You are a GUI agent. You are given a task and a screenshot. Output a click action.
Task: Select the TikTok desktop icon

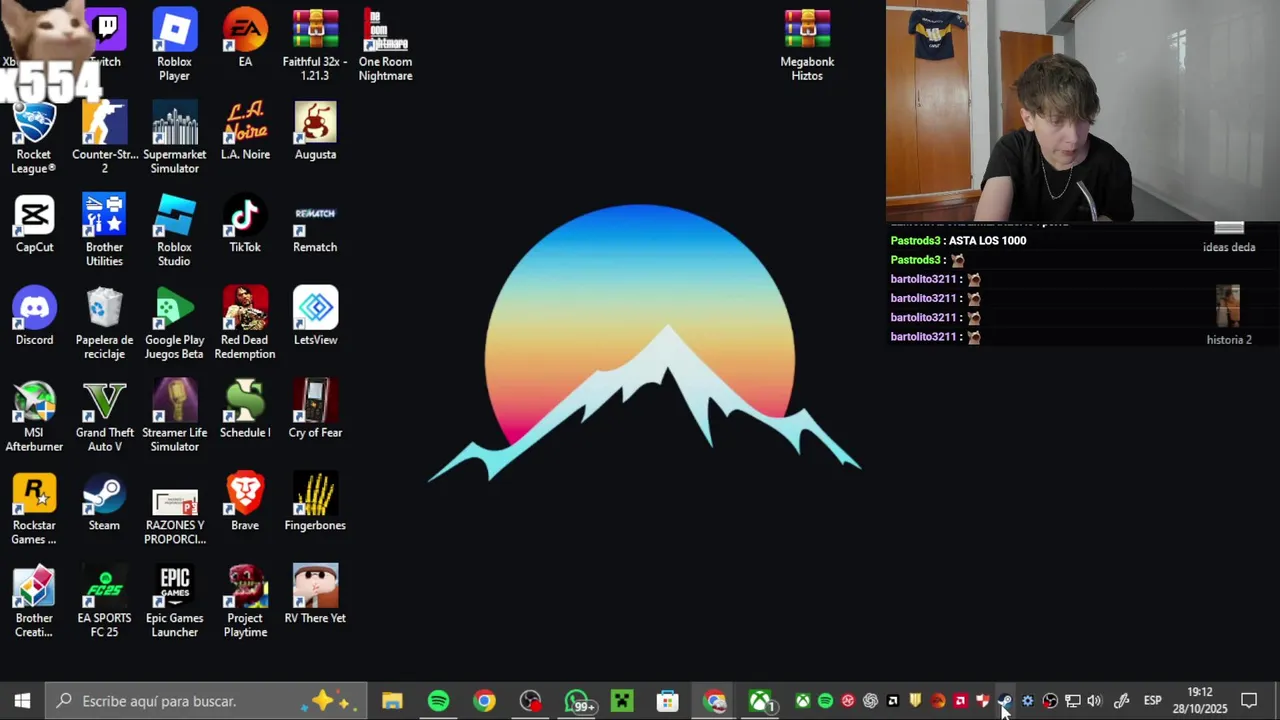[245, 224]
